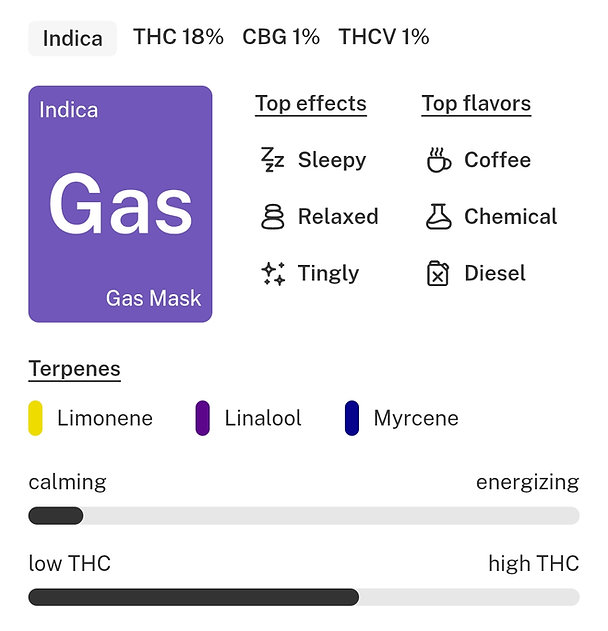Image resolution: width=608 pixels, height=631 pixels.
Task: Select the yellow Limonene terpene swatch
Action: [x=35, y=418]
